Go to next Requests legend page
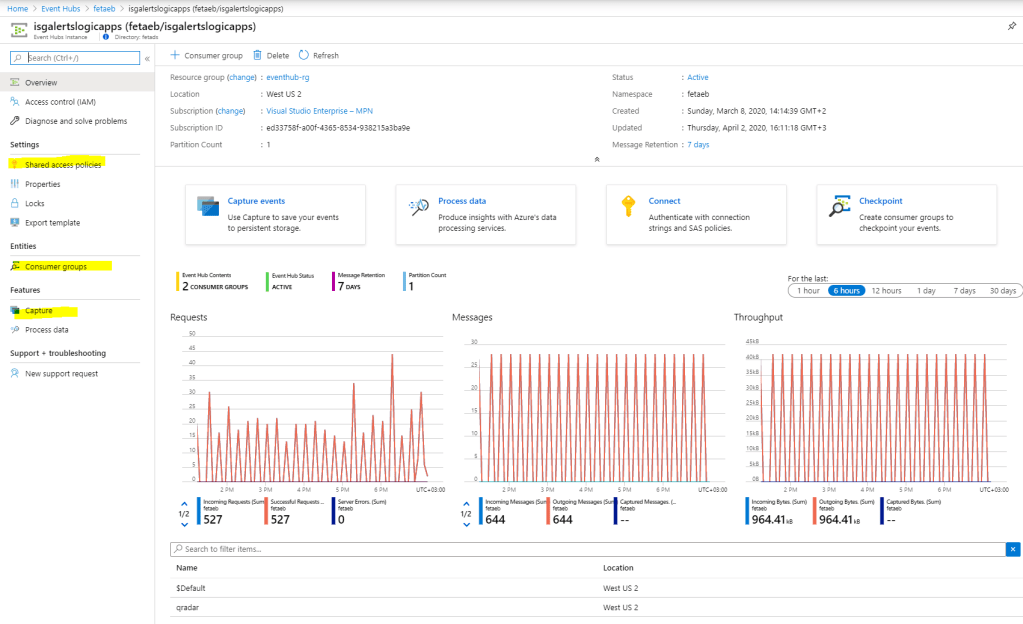The width and height of the screenshot is (1023, 624). [x=184, y=524]
